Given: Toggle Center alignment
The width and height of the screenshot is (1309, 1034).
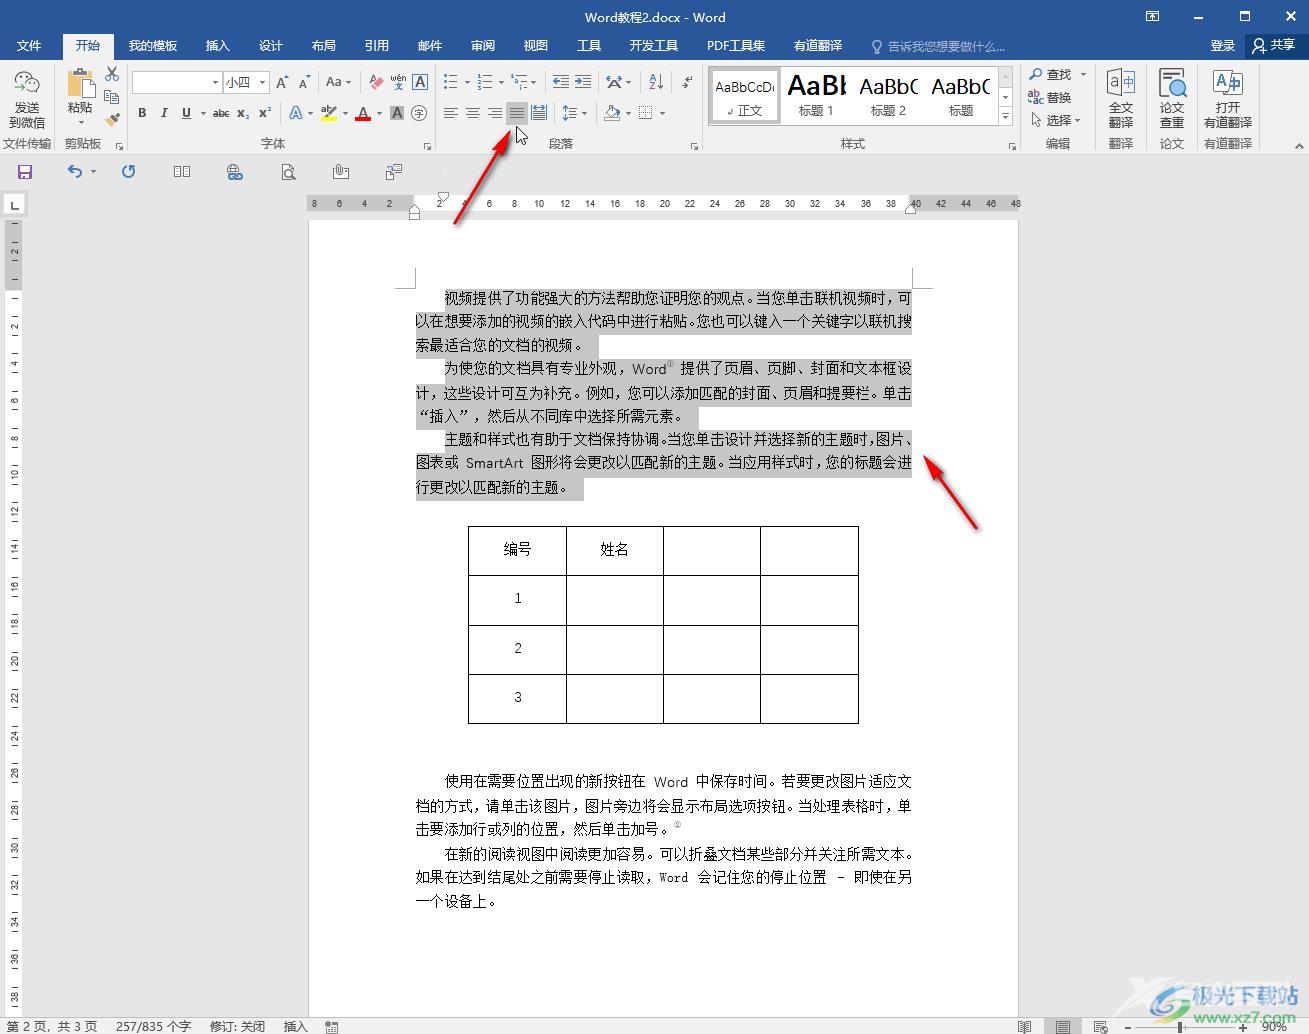Looking at the screenshot, I should coord(473,113).
